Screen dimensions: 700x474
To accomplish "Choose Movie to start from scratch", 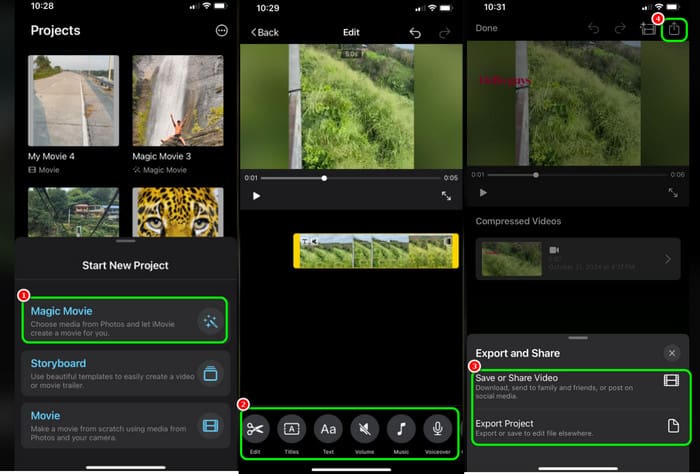I will click(x=125, y=426).
